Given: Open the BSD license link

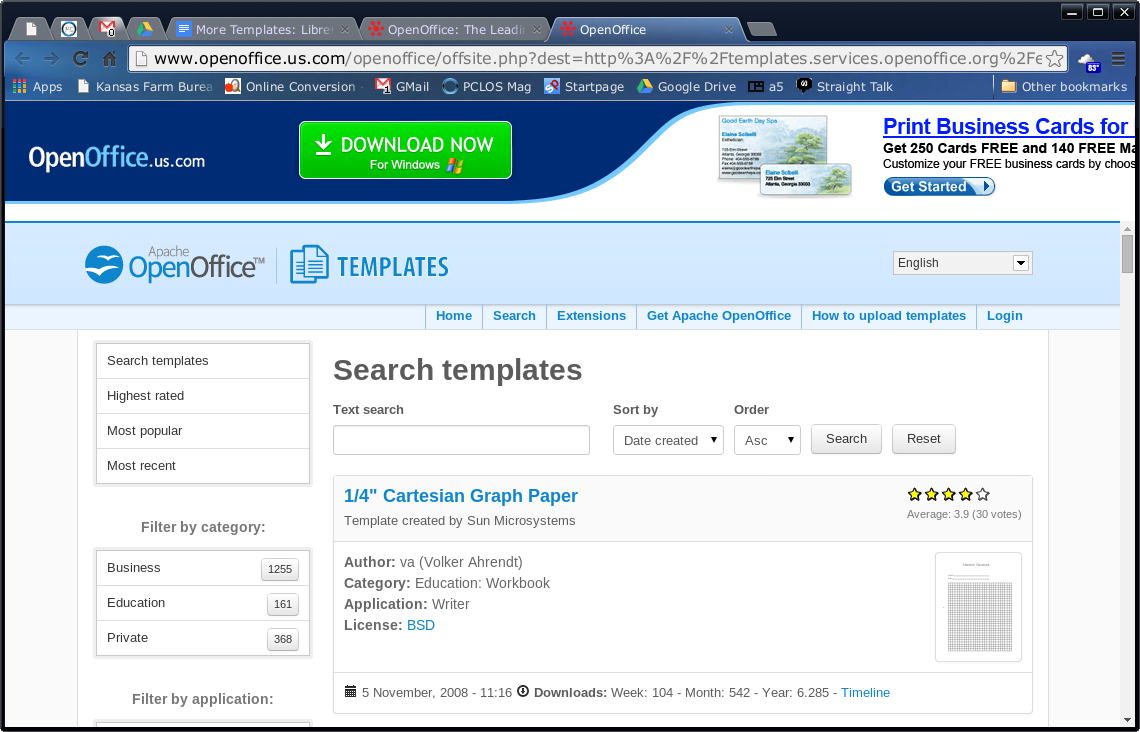Looking at the screenshot, I should pos(420,625).
